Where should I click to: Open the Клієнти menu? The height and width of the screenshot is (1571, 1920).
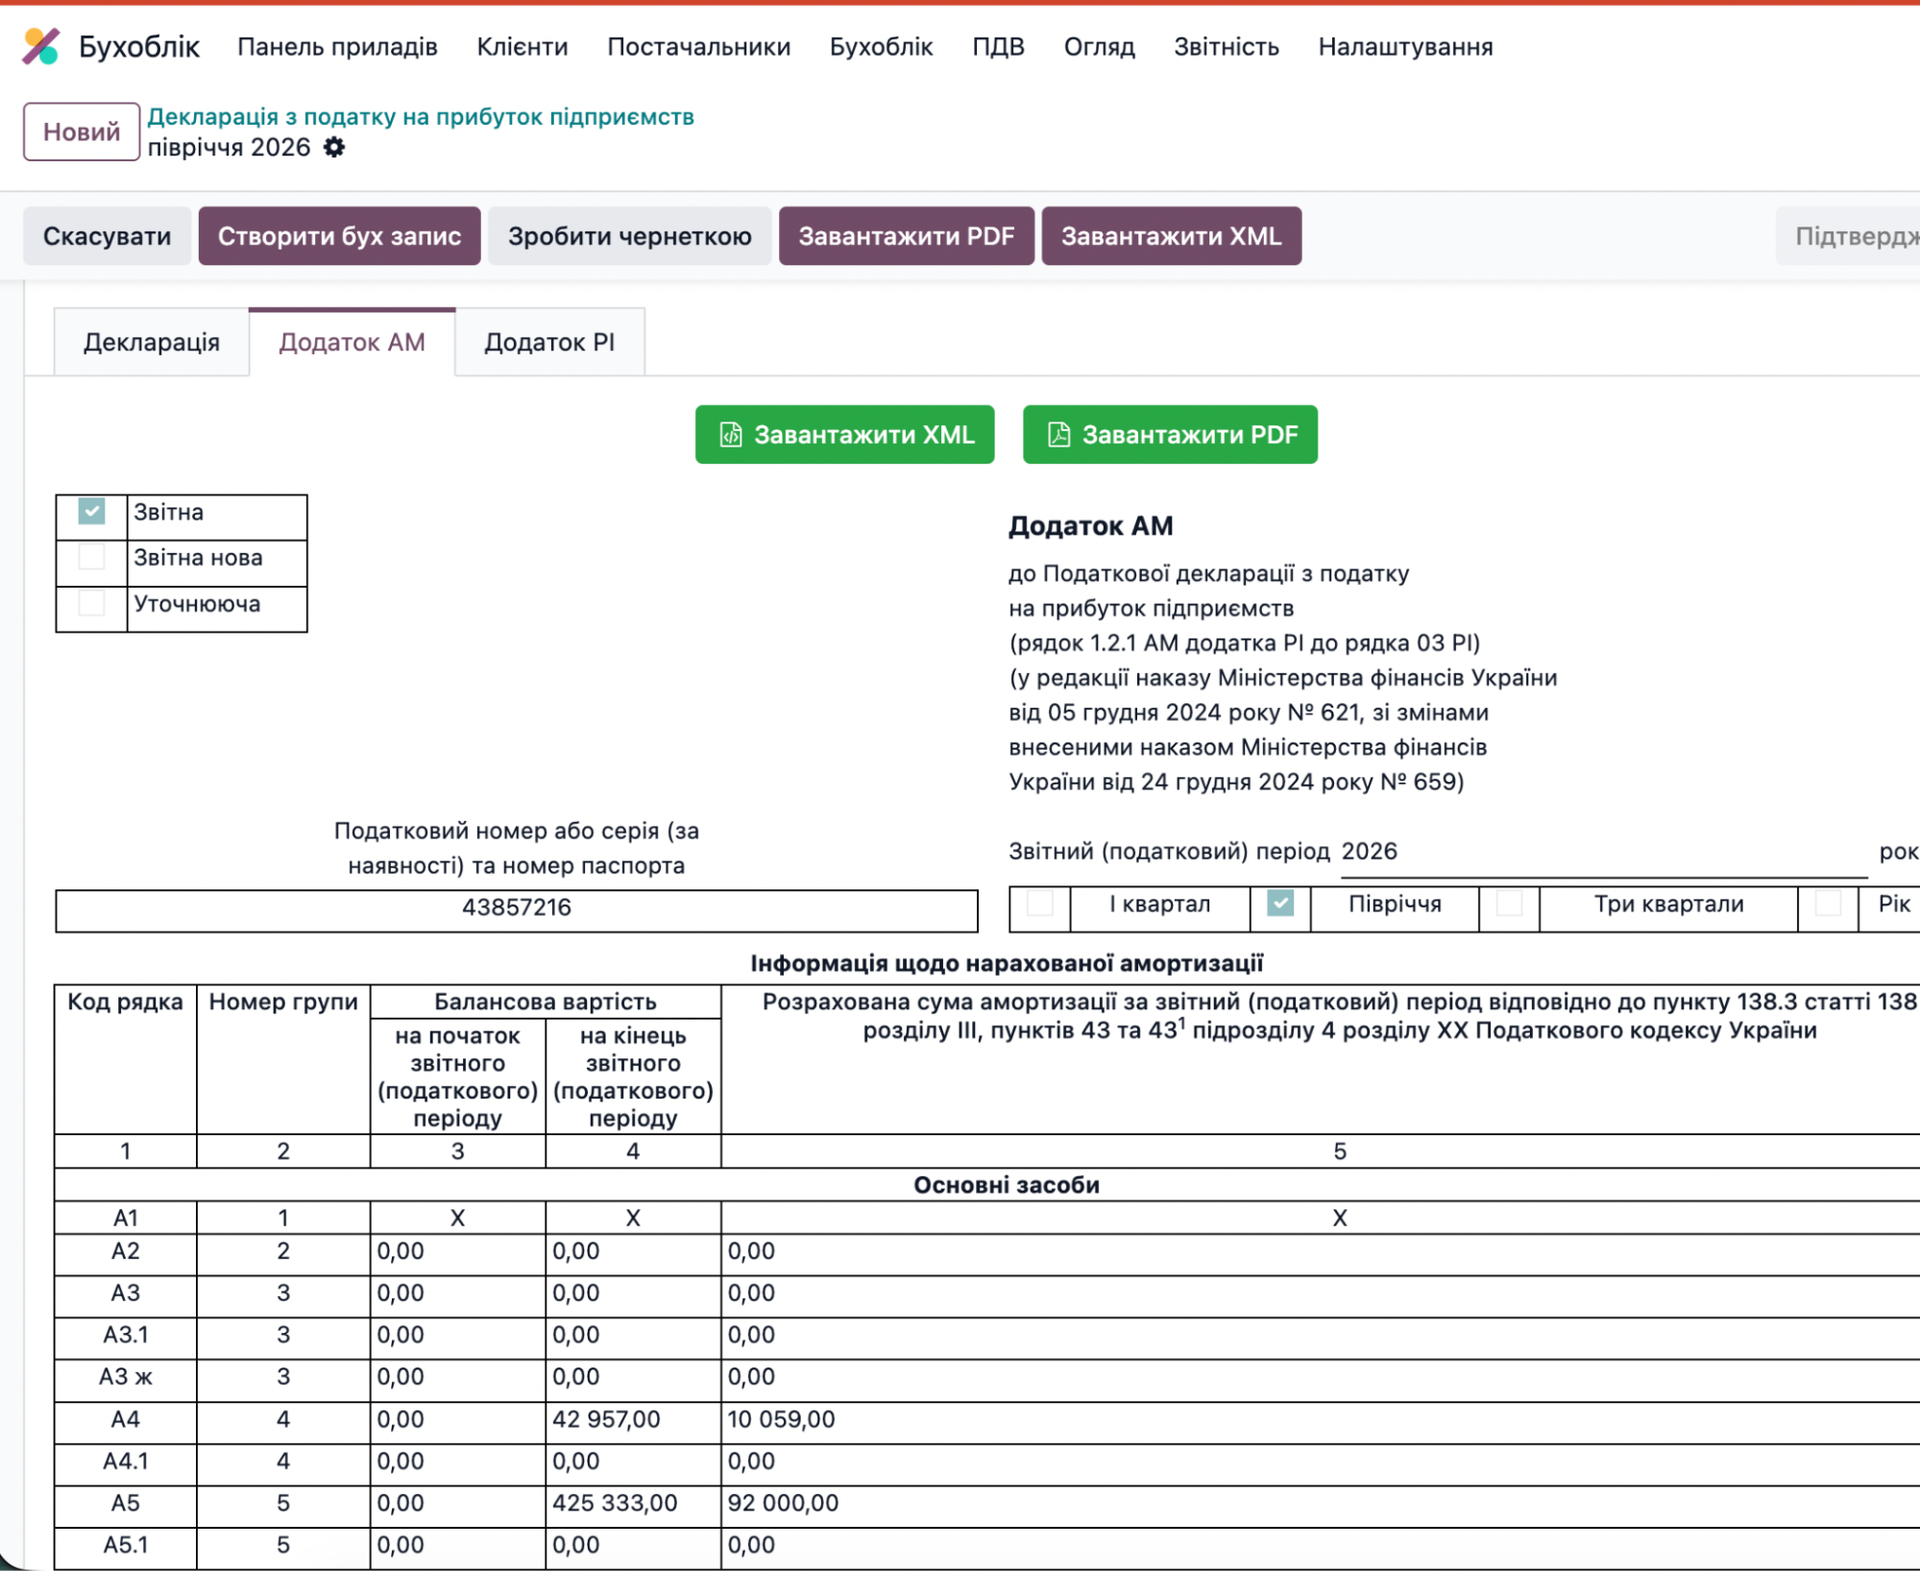pyautogui.click(x=522, y=47)
